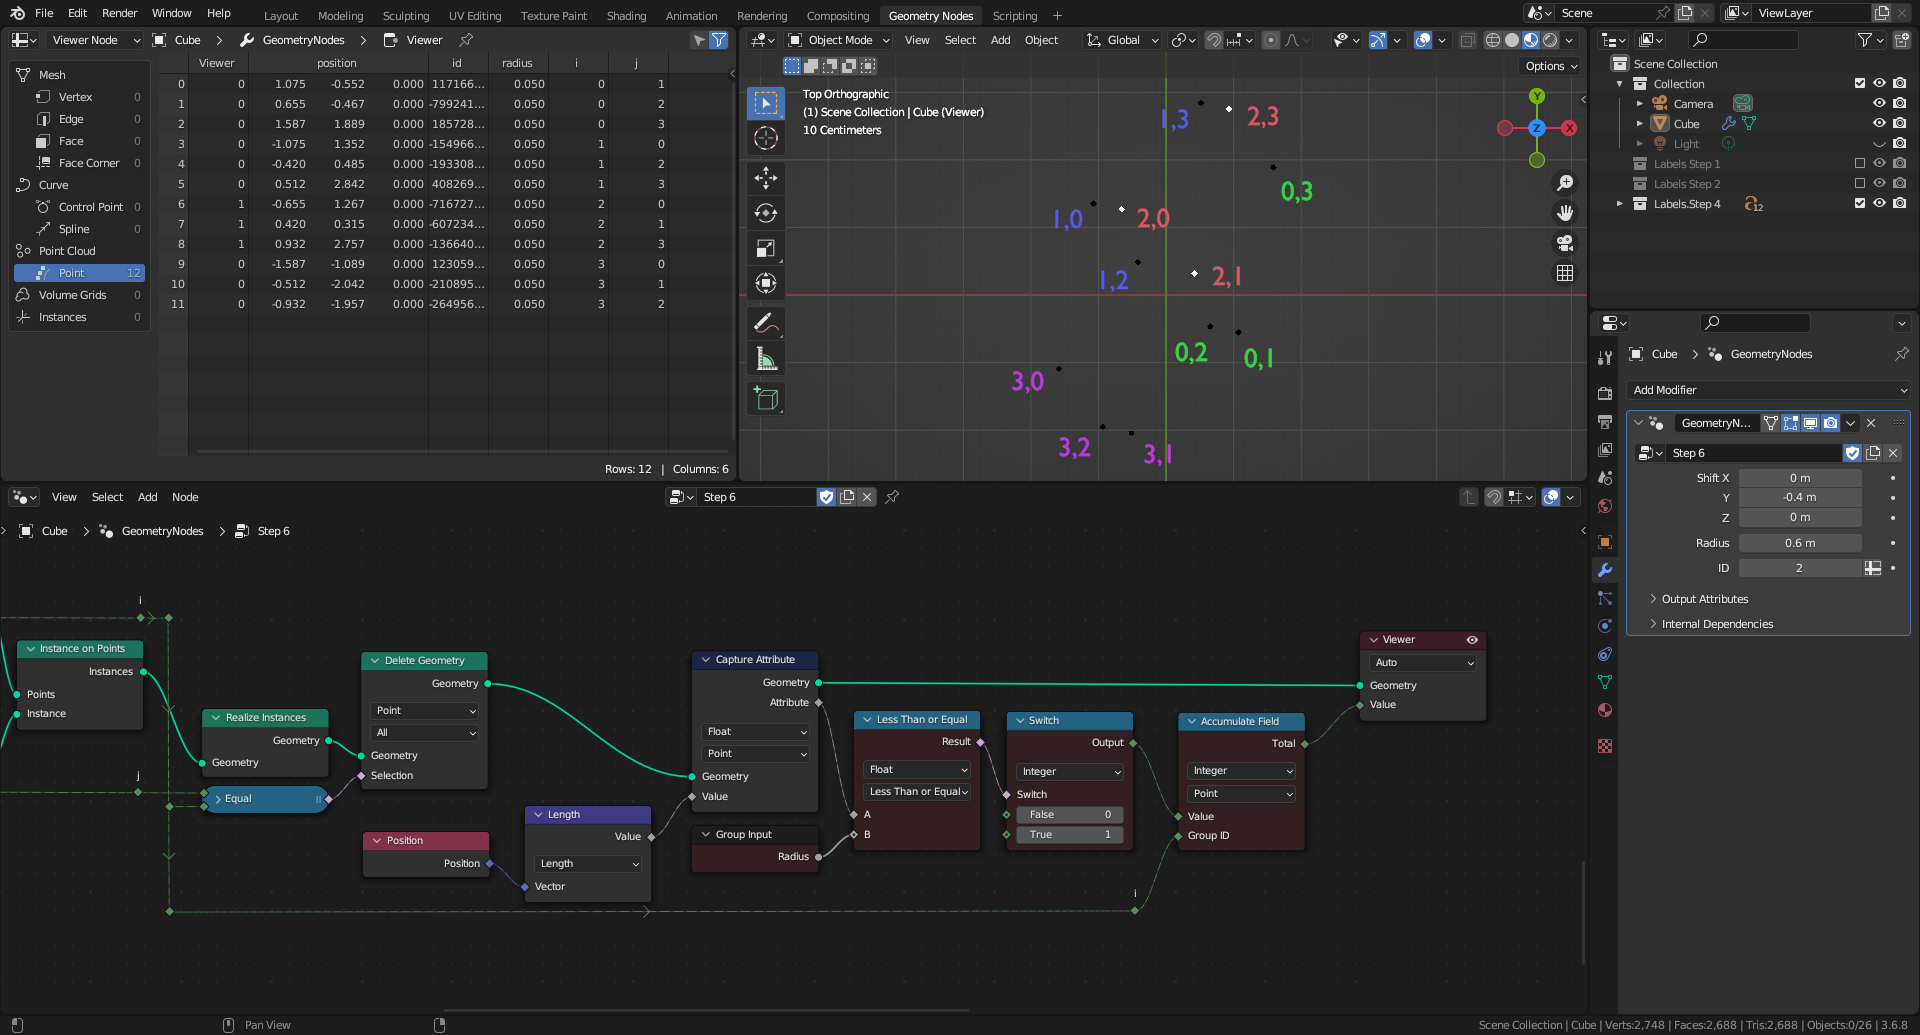
Task: Open the Object Mode dropdown
Action: (837, 40)
